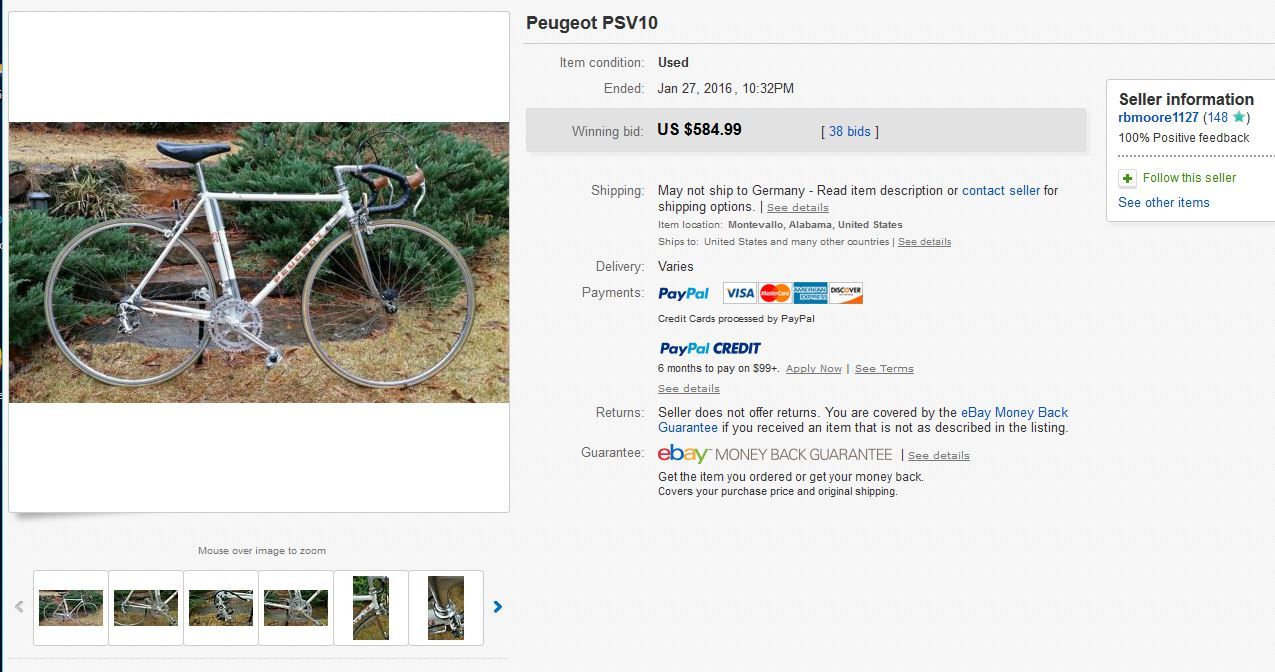The image size is (1275, 672).
Task: Select the first bike thumbnail
Action: pos(71,607)
